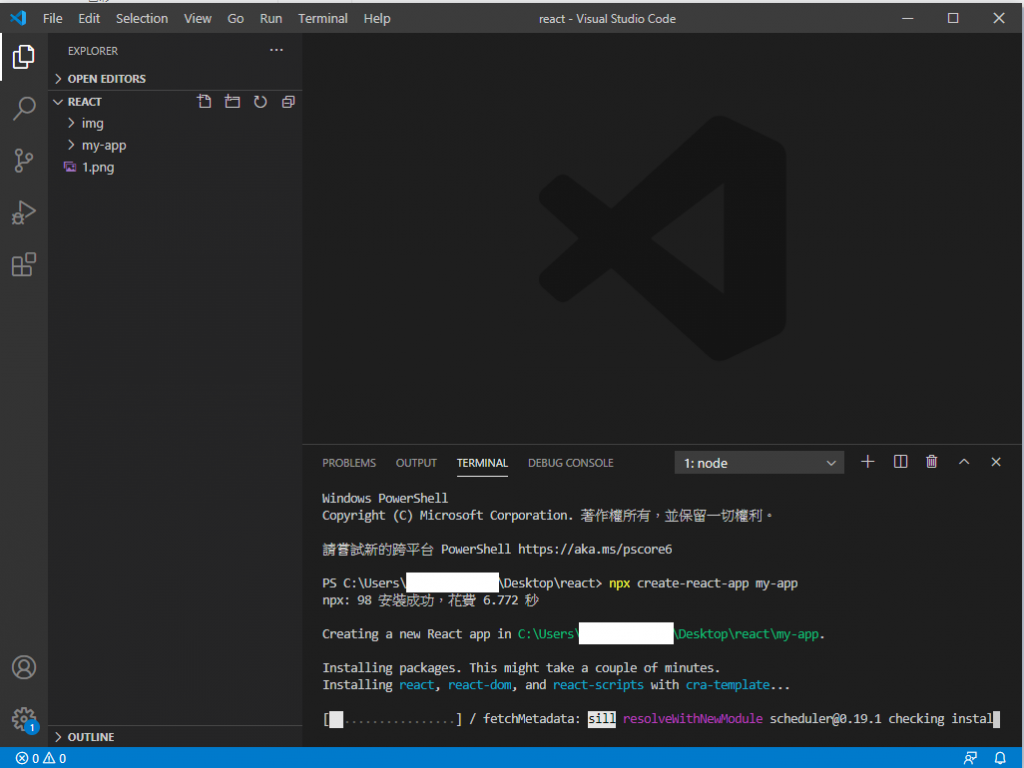Open the Run and Debug view
Image resolution: width=1024 pixels, height=768 pixels.
[x=24, y=212]
